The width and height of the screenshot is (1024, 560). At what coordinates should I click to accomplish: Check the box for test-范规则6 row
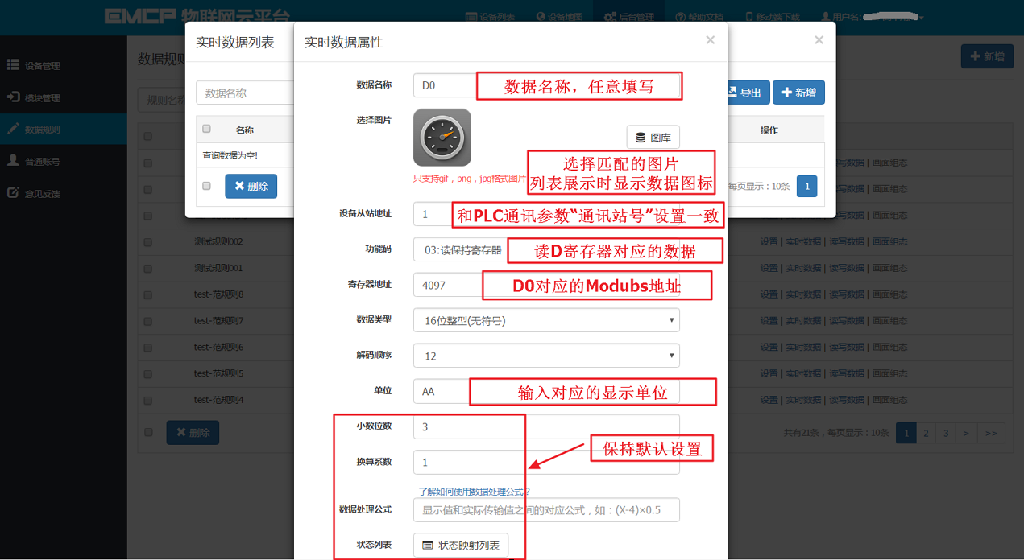coord(148,347)
